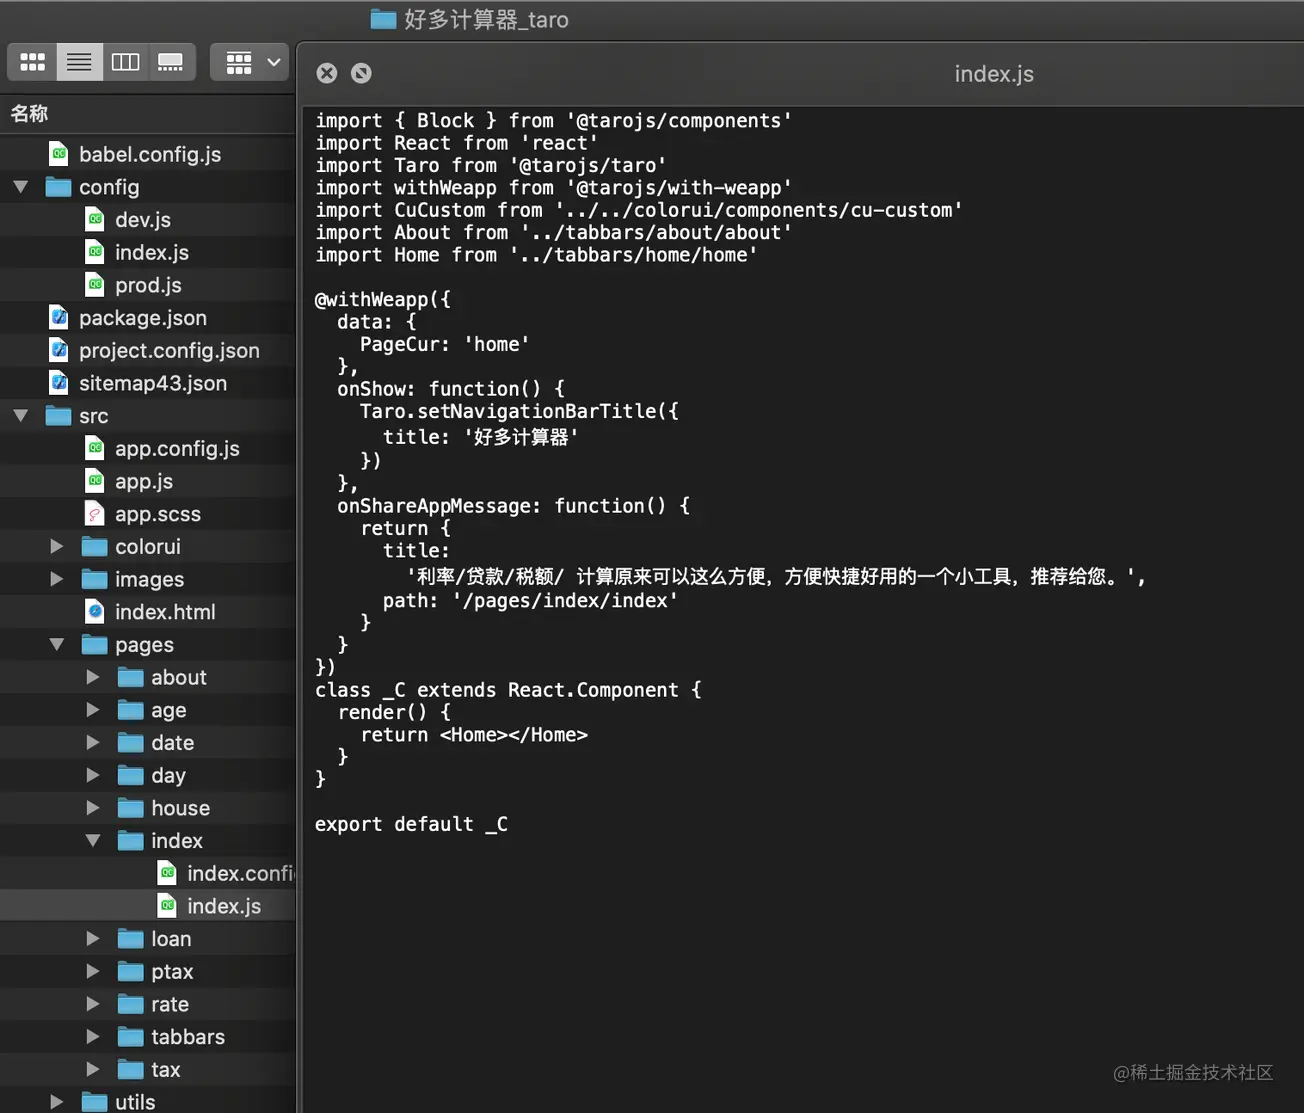Select the images folder icon
1304x1113 pixels.
tap(95, 579)
